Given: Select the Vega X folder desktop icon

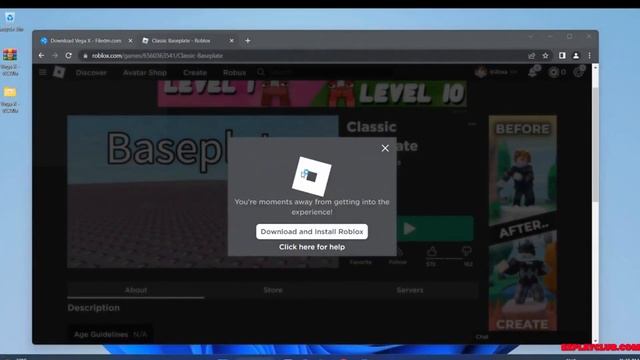Looking at the screenshot, I should [x=10, y=99].
